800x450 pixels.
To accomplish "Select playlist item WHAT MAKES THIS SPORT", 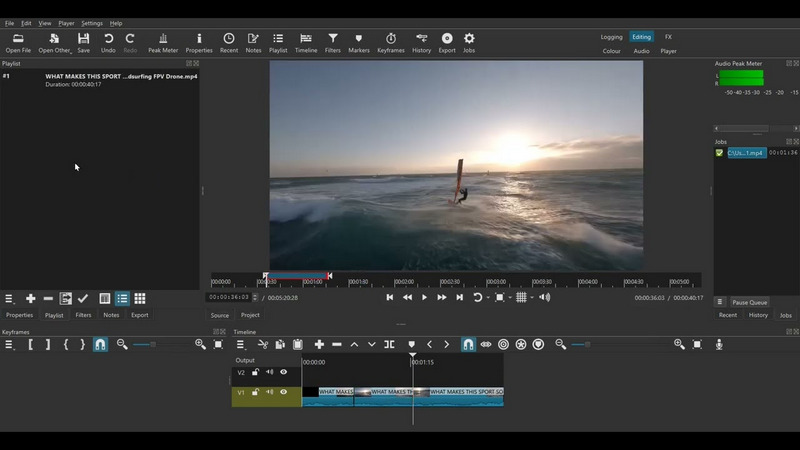I will click(x=100, y=80).
